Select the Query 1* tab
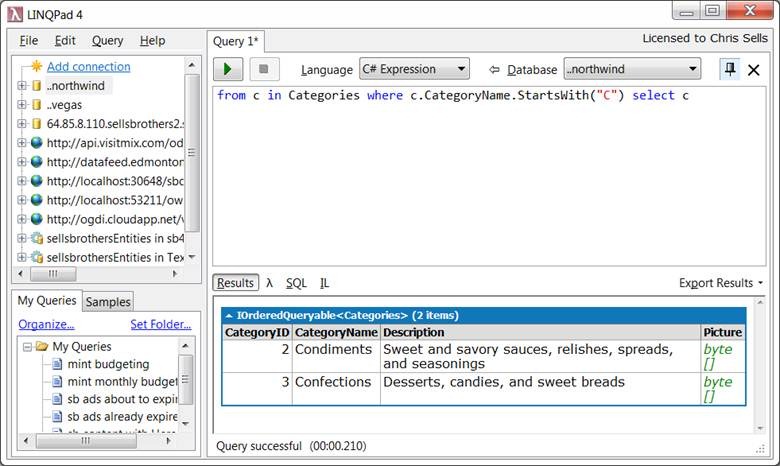Image resolution: width=780 pixels, height=466 pixels. tap(236, 41)
